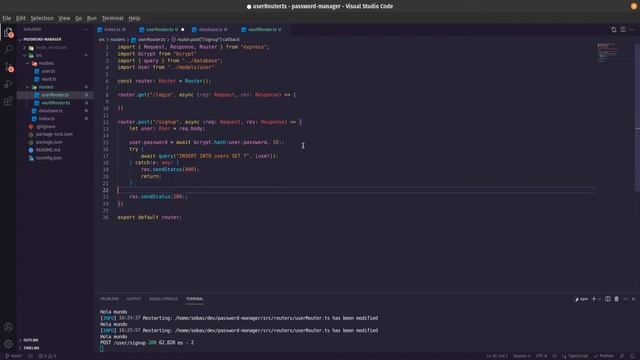
Task: Change the LF end of line sequence
Action: click(554, 356)
